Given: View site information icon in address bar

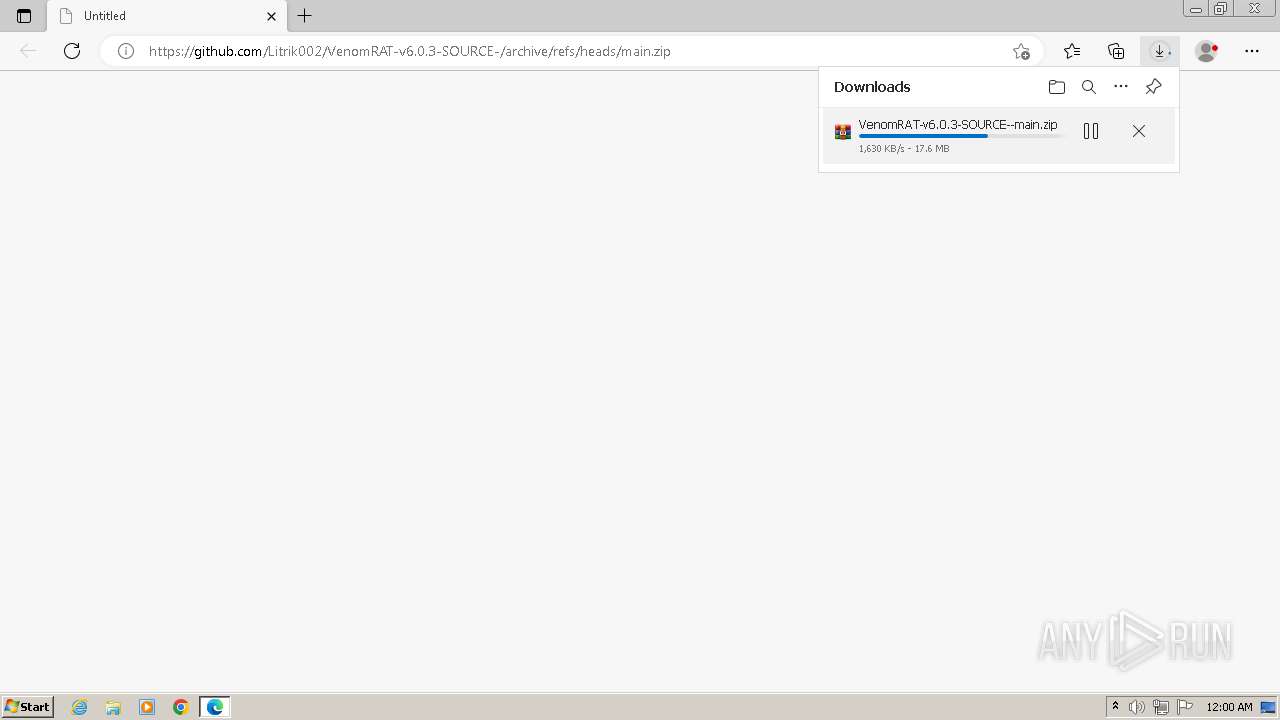Looking at the screenshot, I should point(126,51).
